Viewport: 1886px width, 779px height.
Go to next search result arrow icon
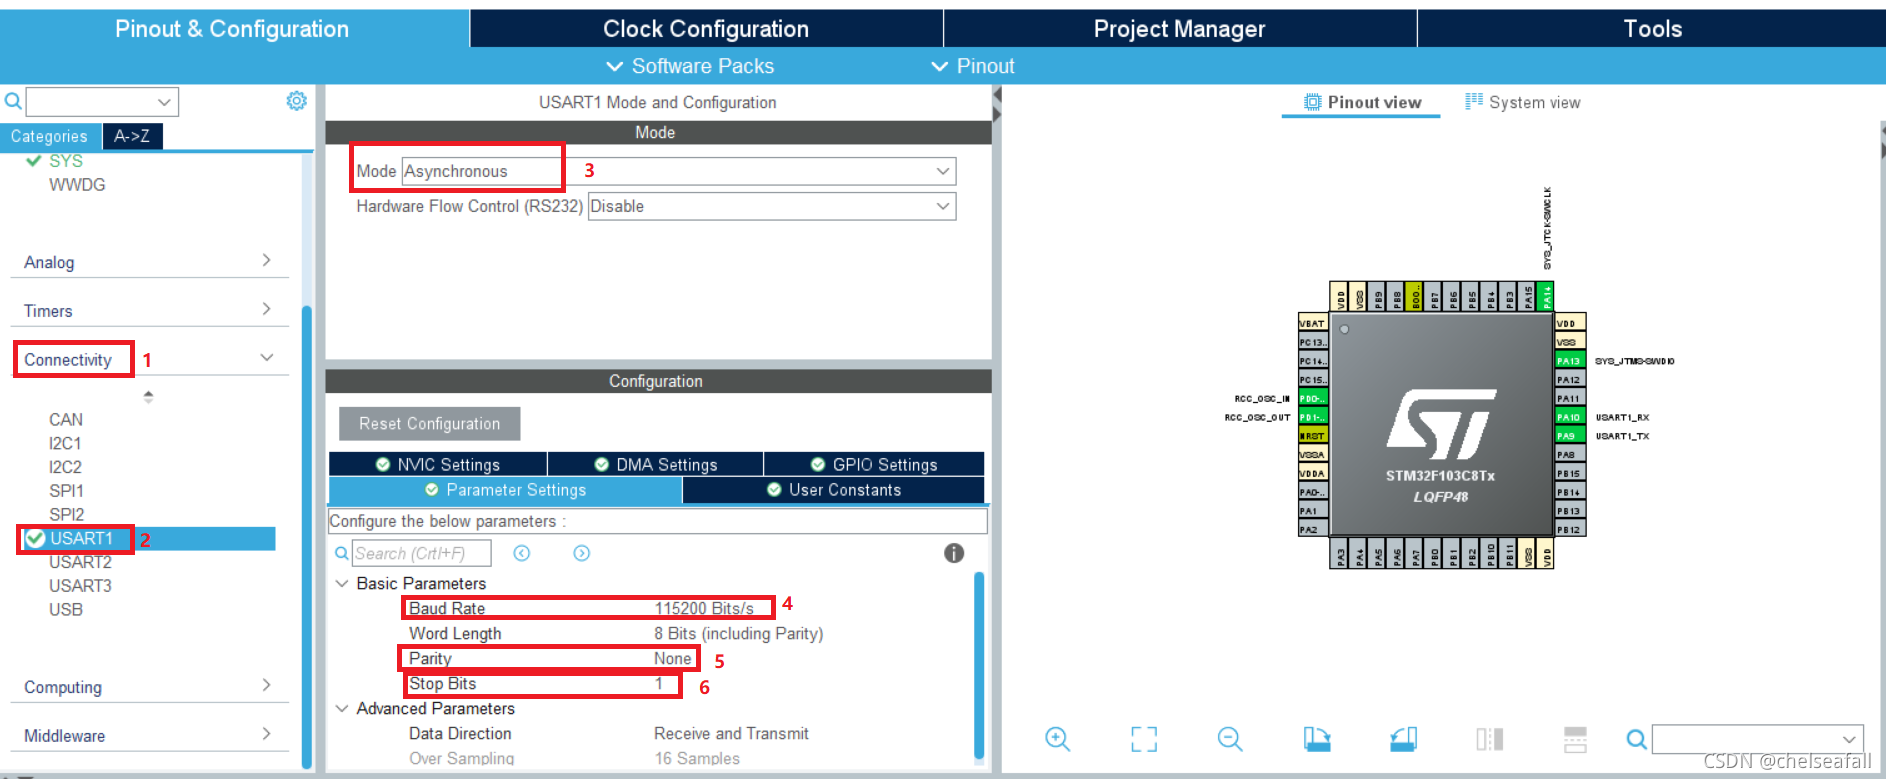(582, 553)
